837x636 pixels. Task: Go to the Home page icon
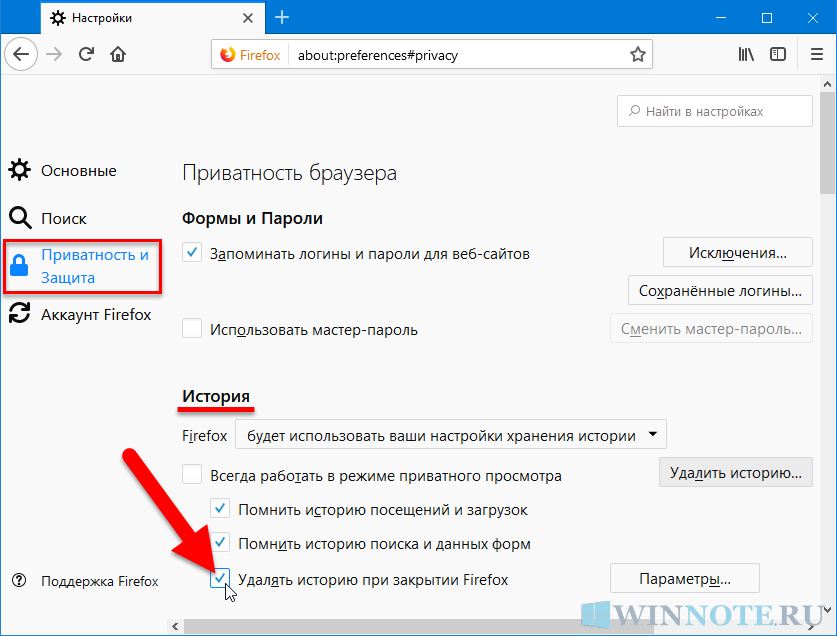(x=118, y=54)
